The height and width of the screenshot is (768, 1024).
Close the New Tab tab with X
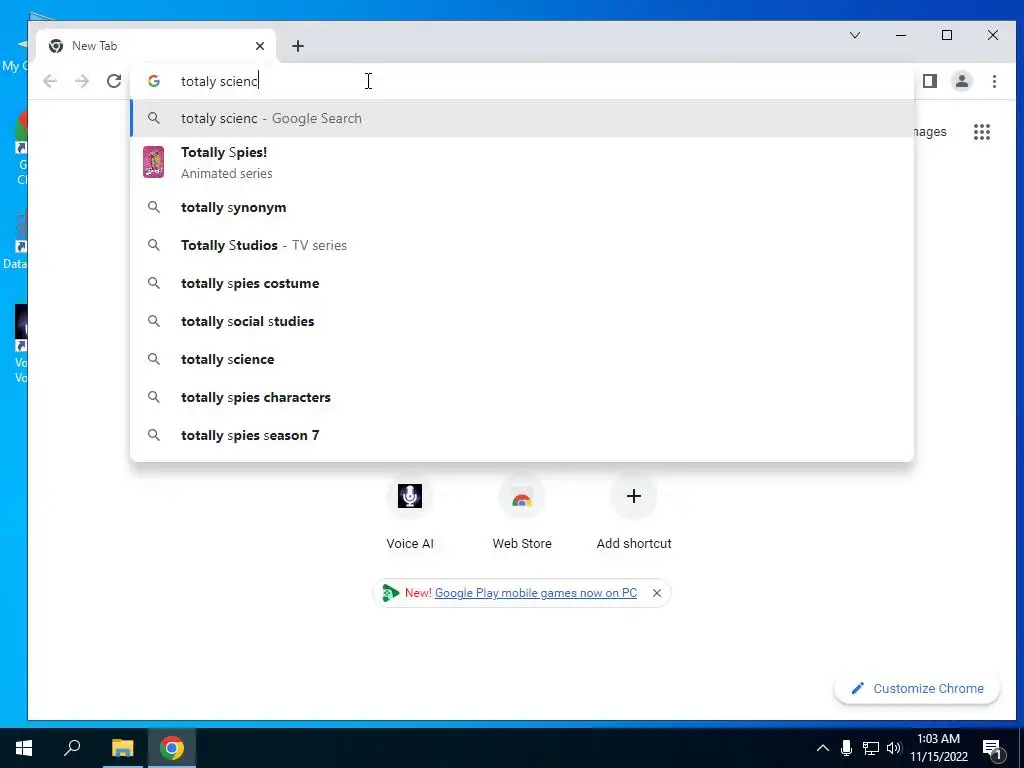260,46
